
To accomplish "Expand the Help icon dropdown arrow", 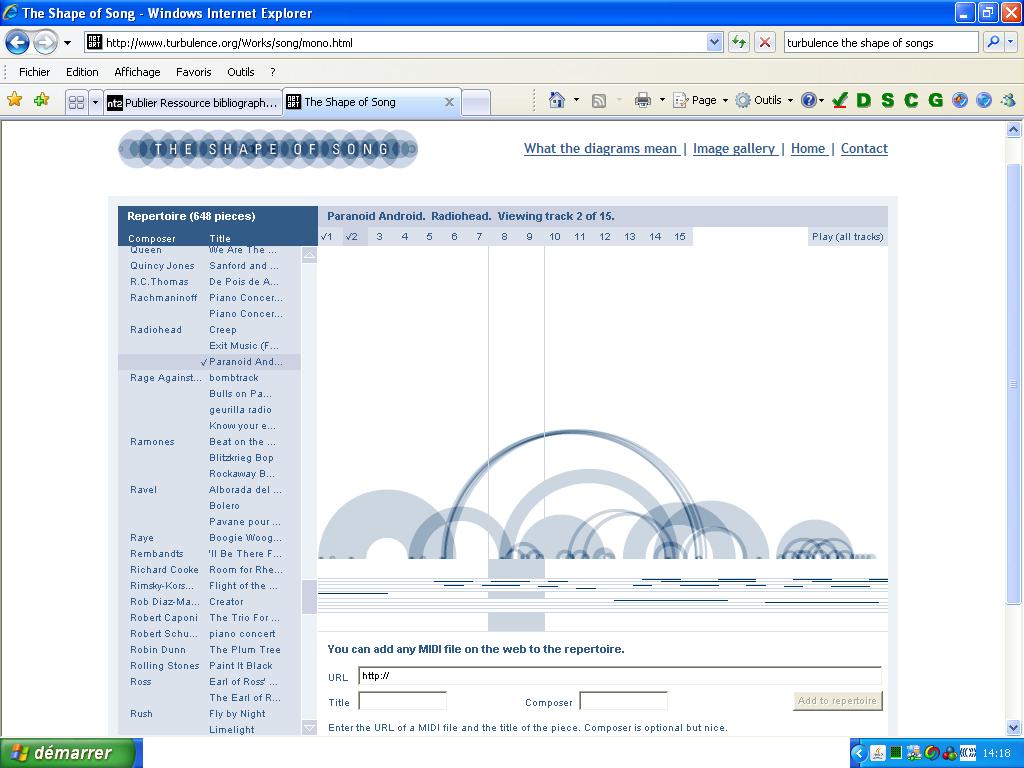I will tap(821, 100).
